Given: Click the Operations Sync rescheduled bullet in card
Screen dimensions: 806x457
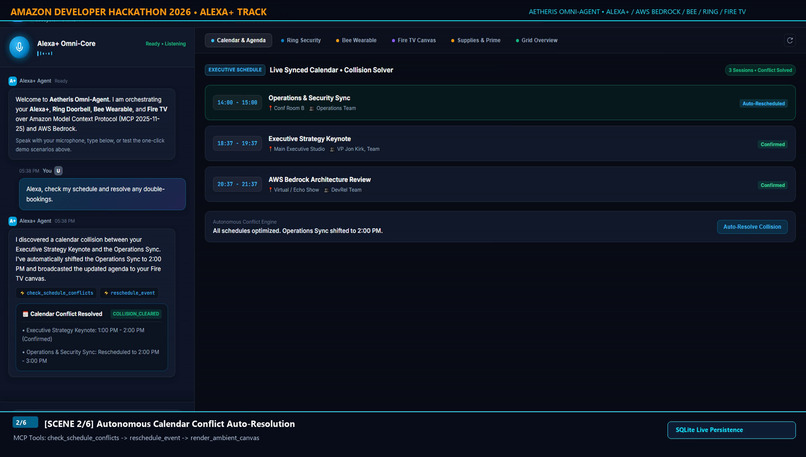Looking at the screenshot, I should (x=90, y=356).
